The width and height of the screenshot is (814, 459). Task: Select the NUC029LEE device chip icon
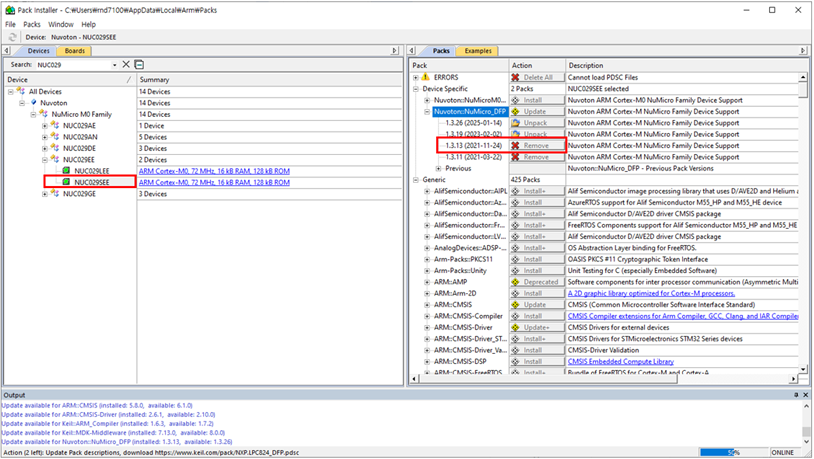point(66,171)
